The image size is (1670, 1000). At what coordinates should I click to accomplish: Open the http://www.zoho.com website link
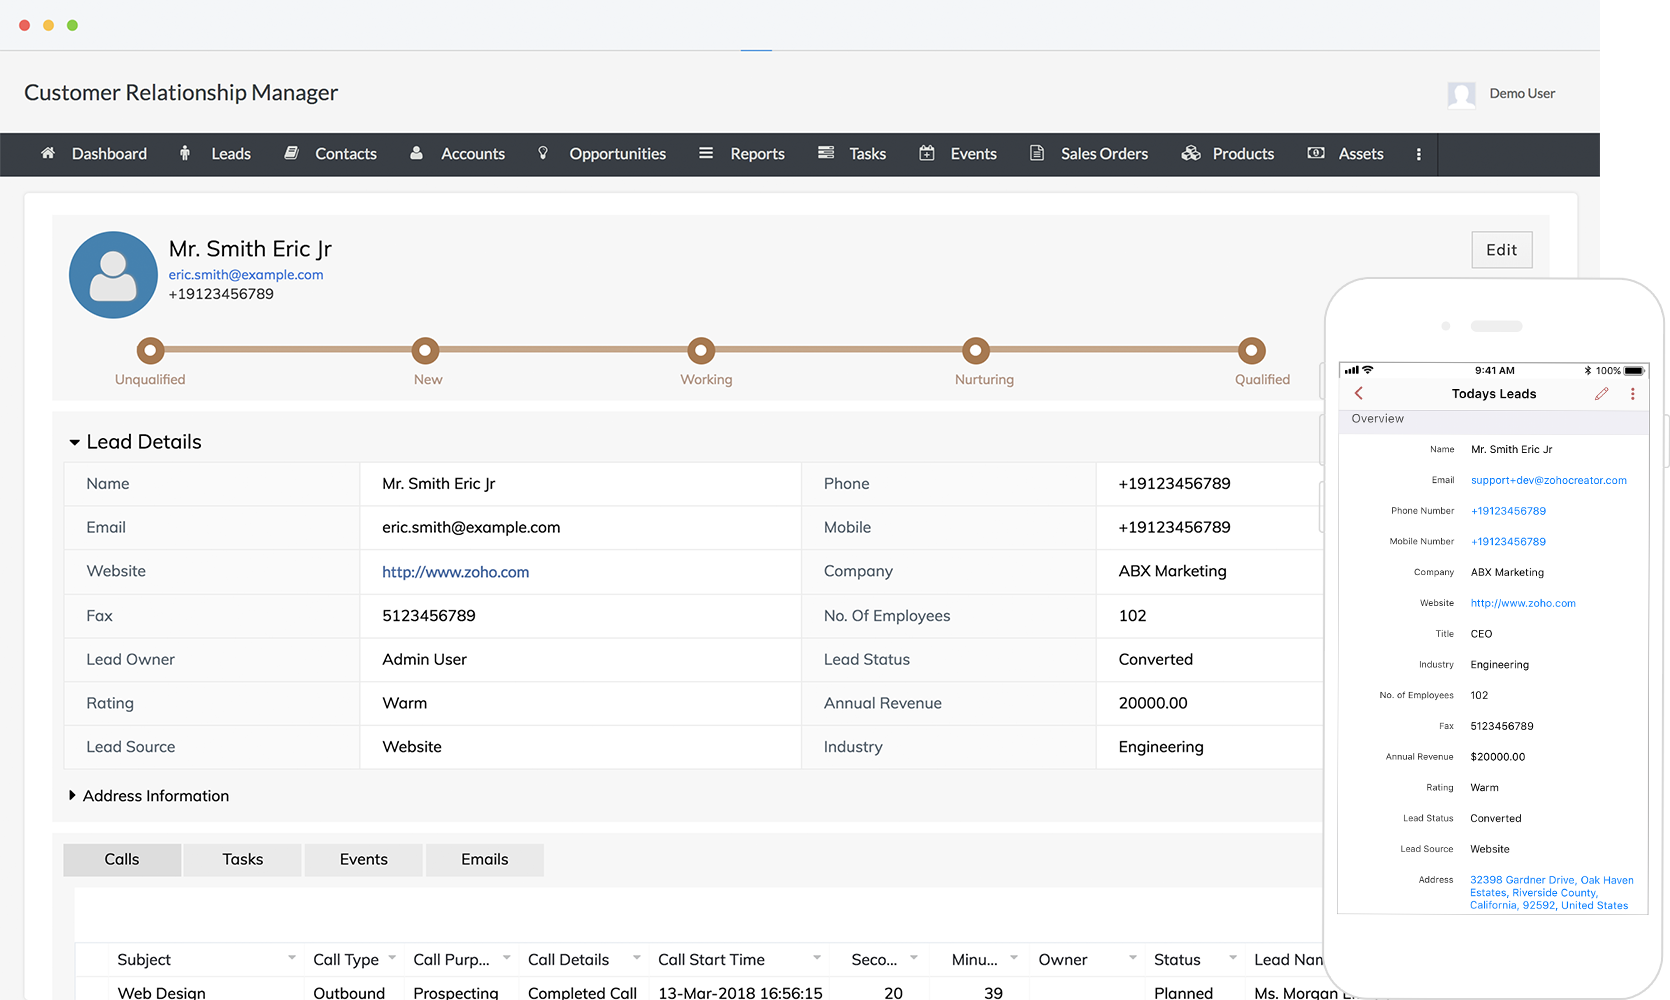tap(455, 572)
